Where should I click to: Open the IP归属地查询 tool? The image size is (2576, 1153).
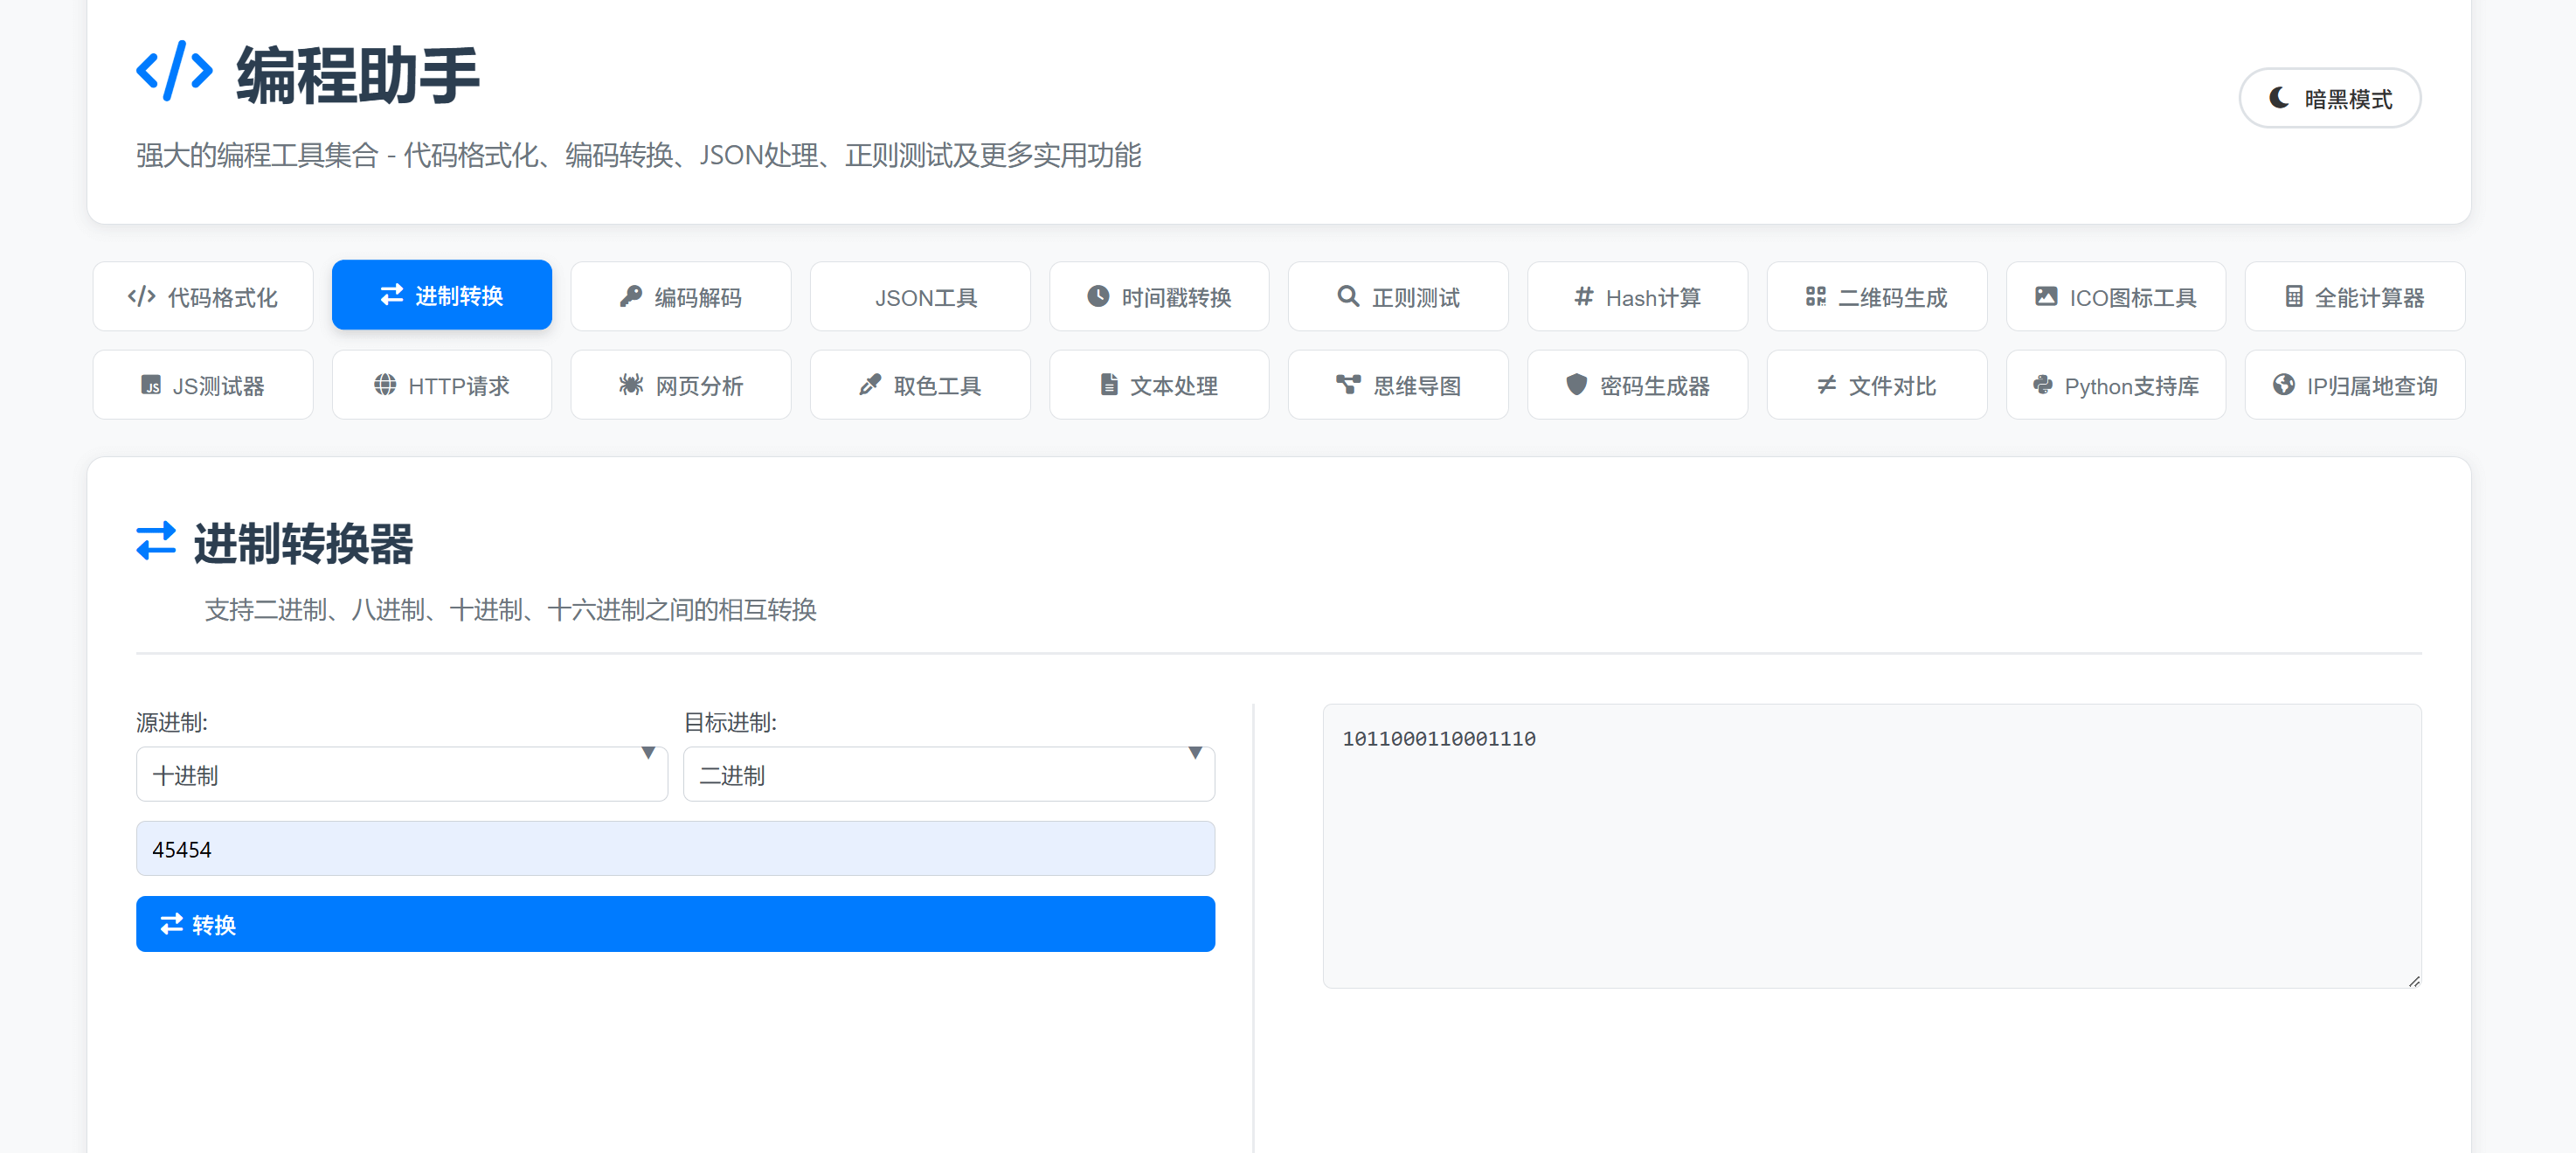pos(2355,384)
